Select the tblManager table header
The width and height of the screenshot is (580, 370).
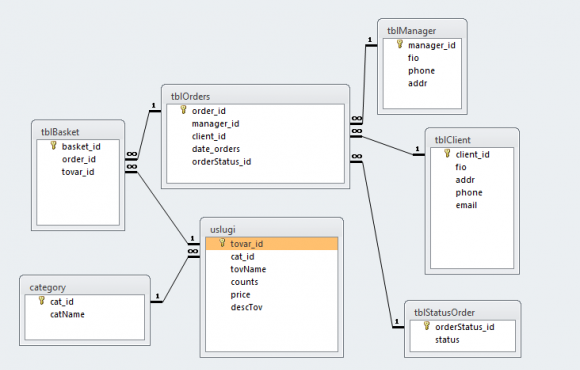click(422, 31)
